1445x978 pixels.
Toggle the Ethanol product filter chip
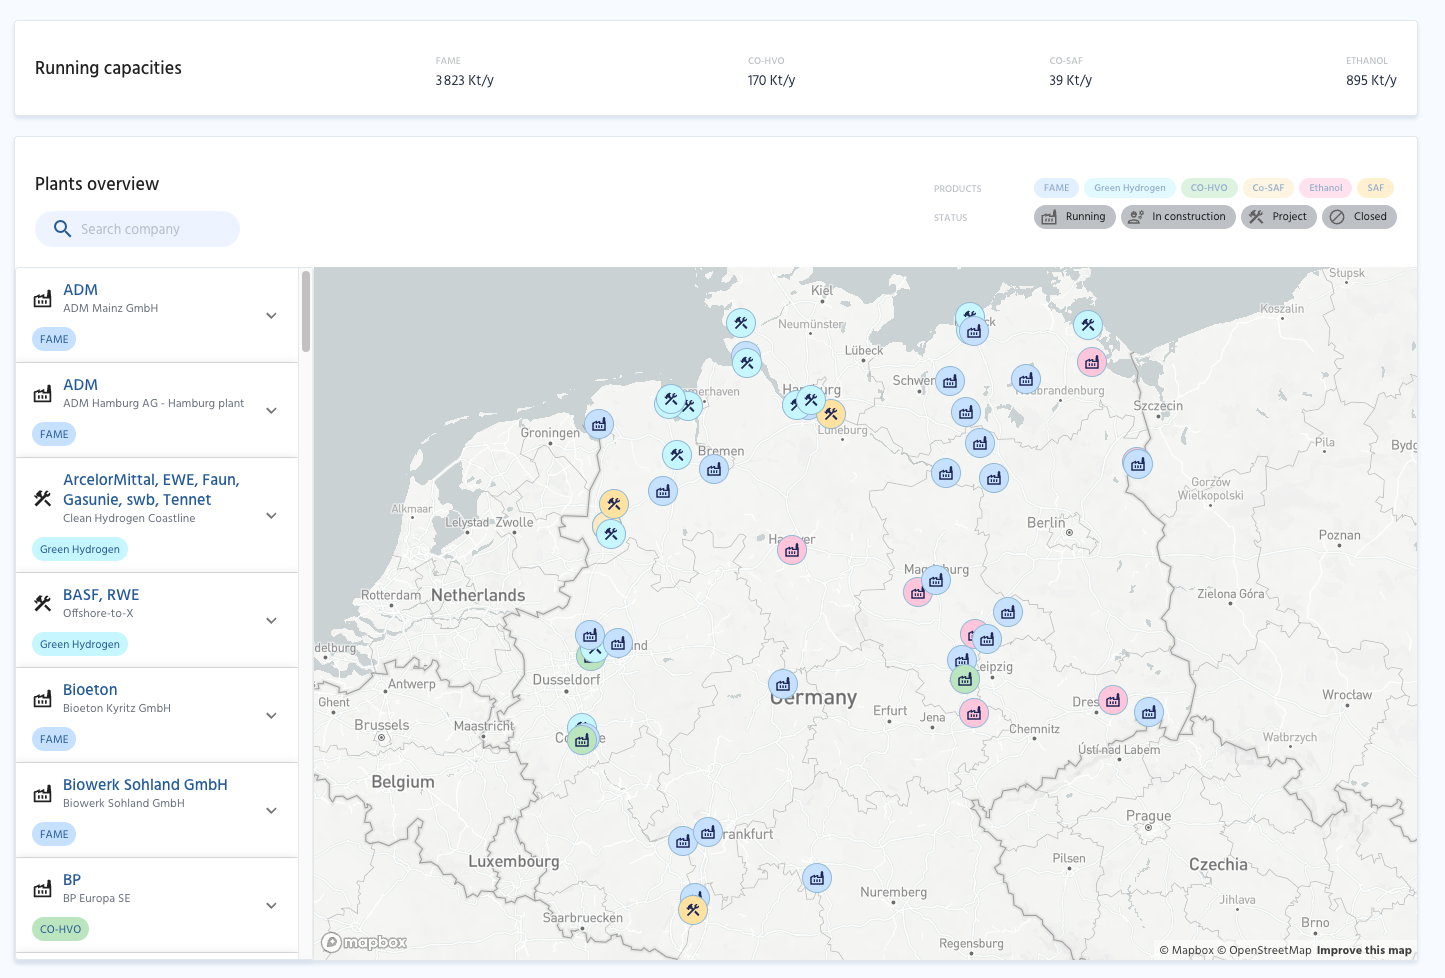pos(1325,188)
